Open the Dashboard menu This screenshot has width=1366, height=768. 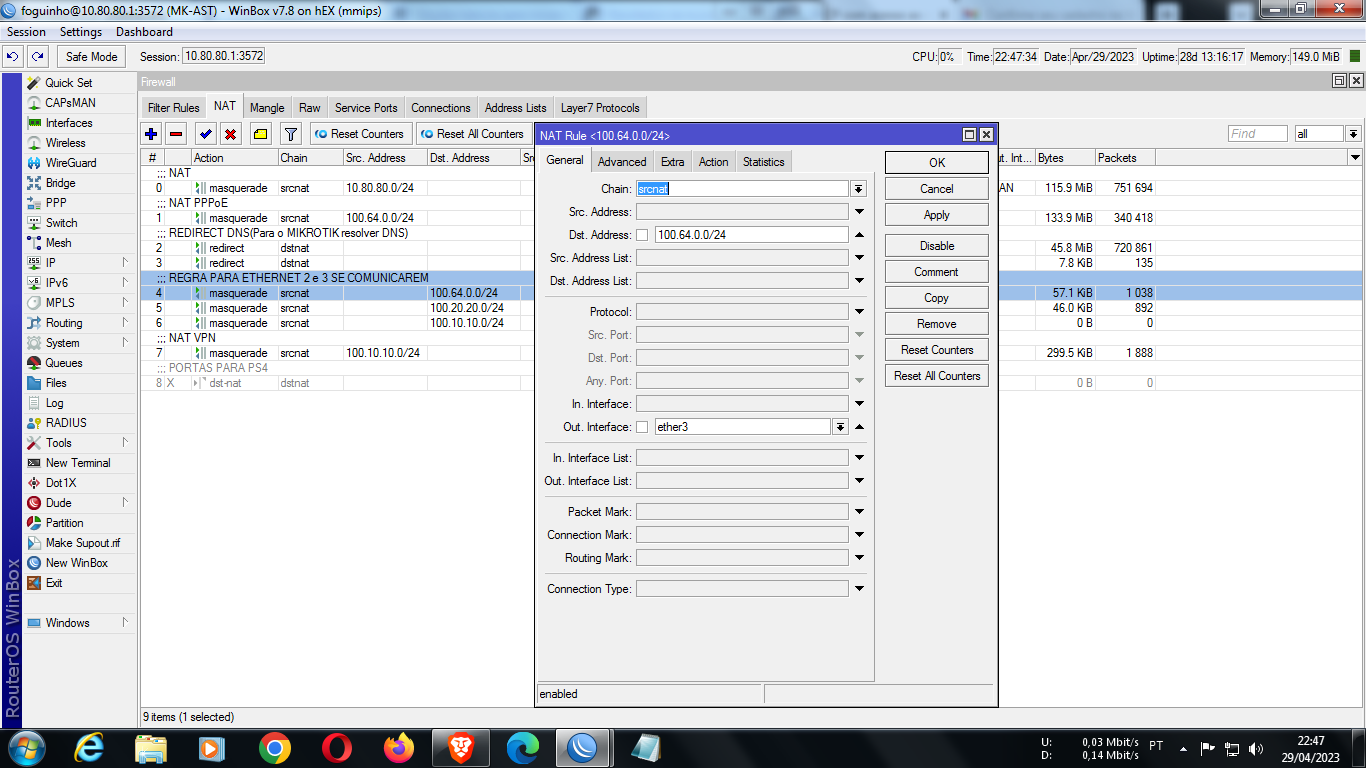tap(144, 32)
